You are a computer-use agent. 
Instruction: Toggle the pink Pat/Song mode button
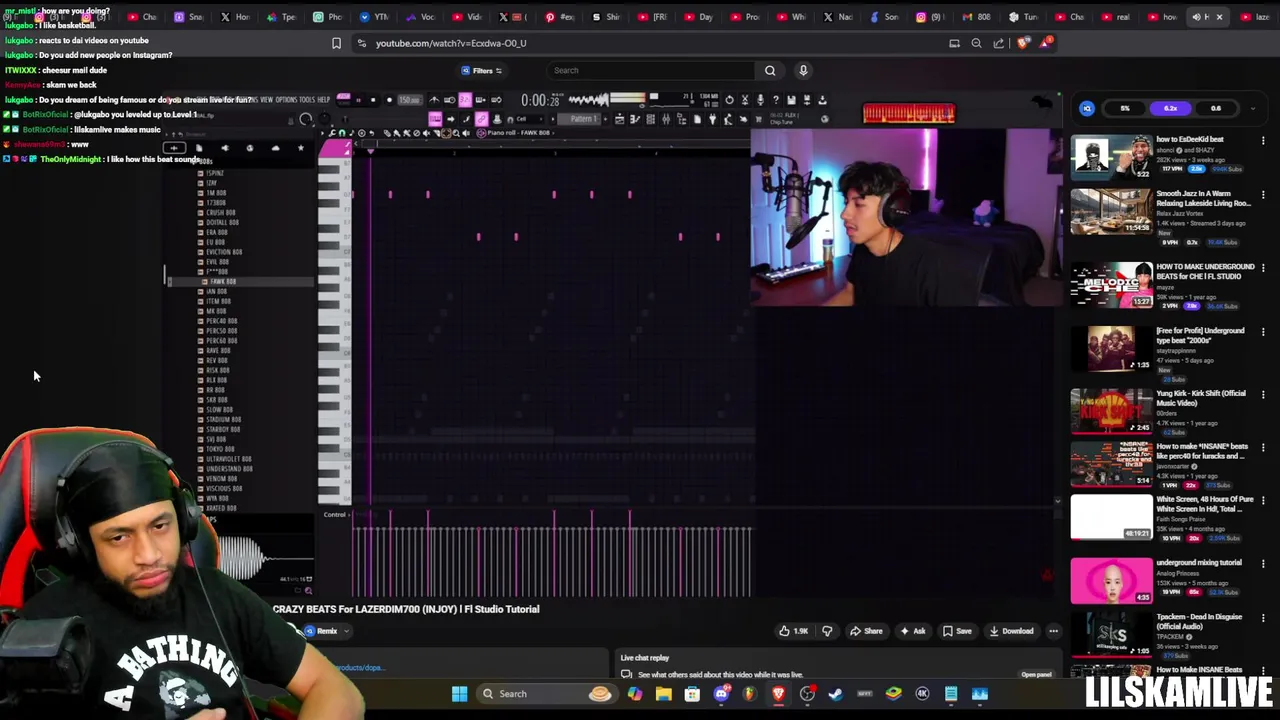(343, 98)
